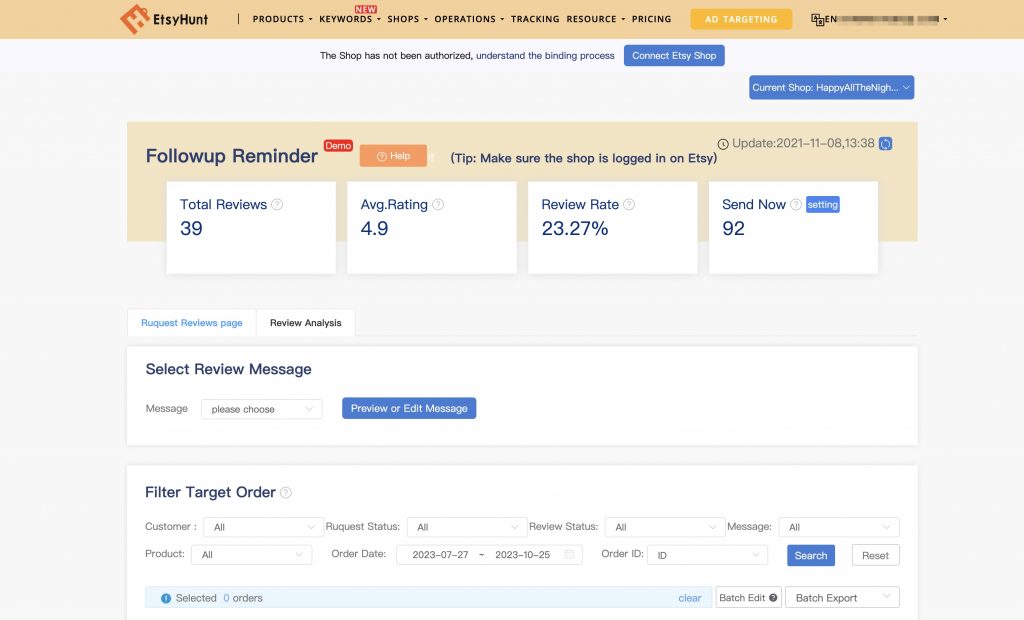Image resolution: width=1024 pixels, height=620 pixels.
Task: Click the Connect Etsy Shop button
Action: click(674, 56)
